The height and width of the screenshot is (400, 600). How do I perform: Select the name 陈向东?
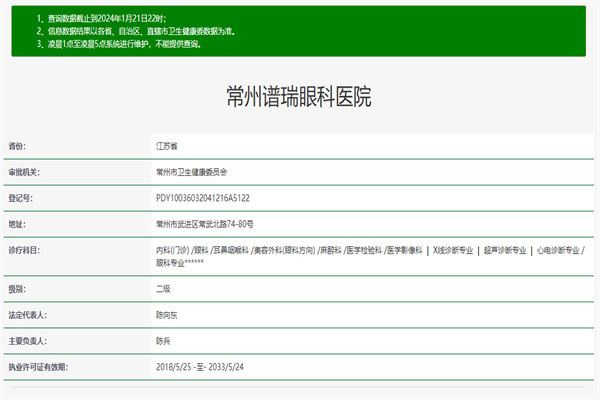click(166, 315)
